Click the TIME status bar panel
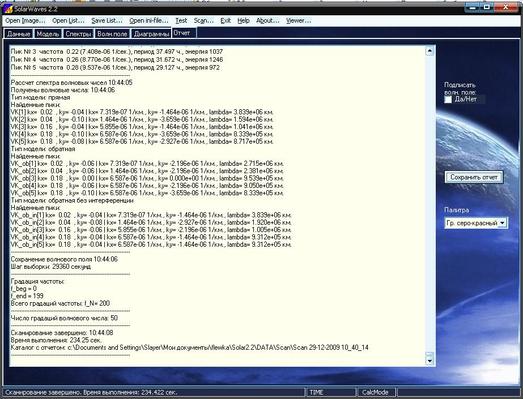Image resolution: width=523 pixels, height=399 pixels. [x=331, y=392]
